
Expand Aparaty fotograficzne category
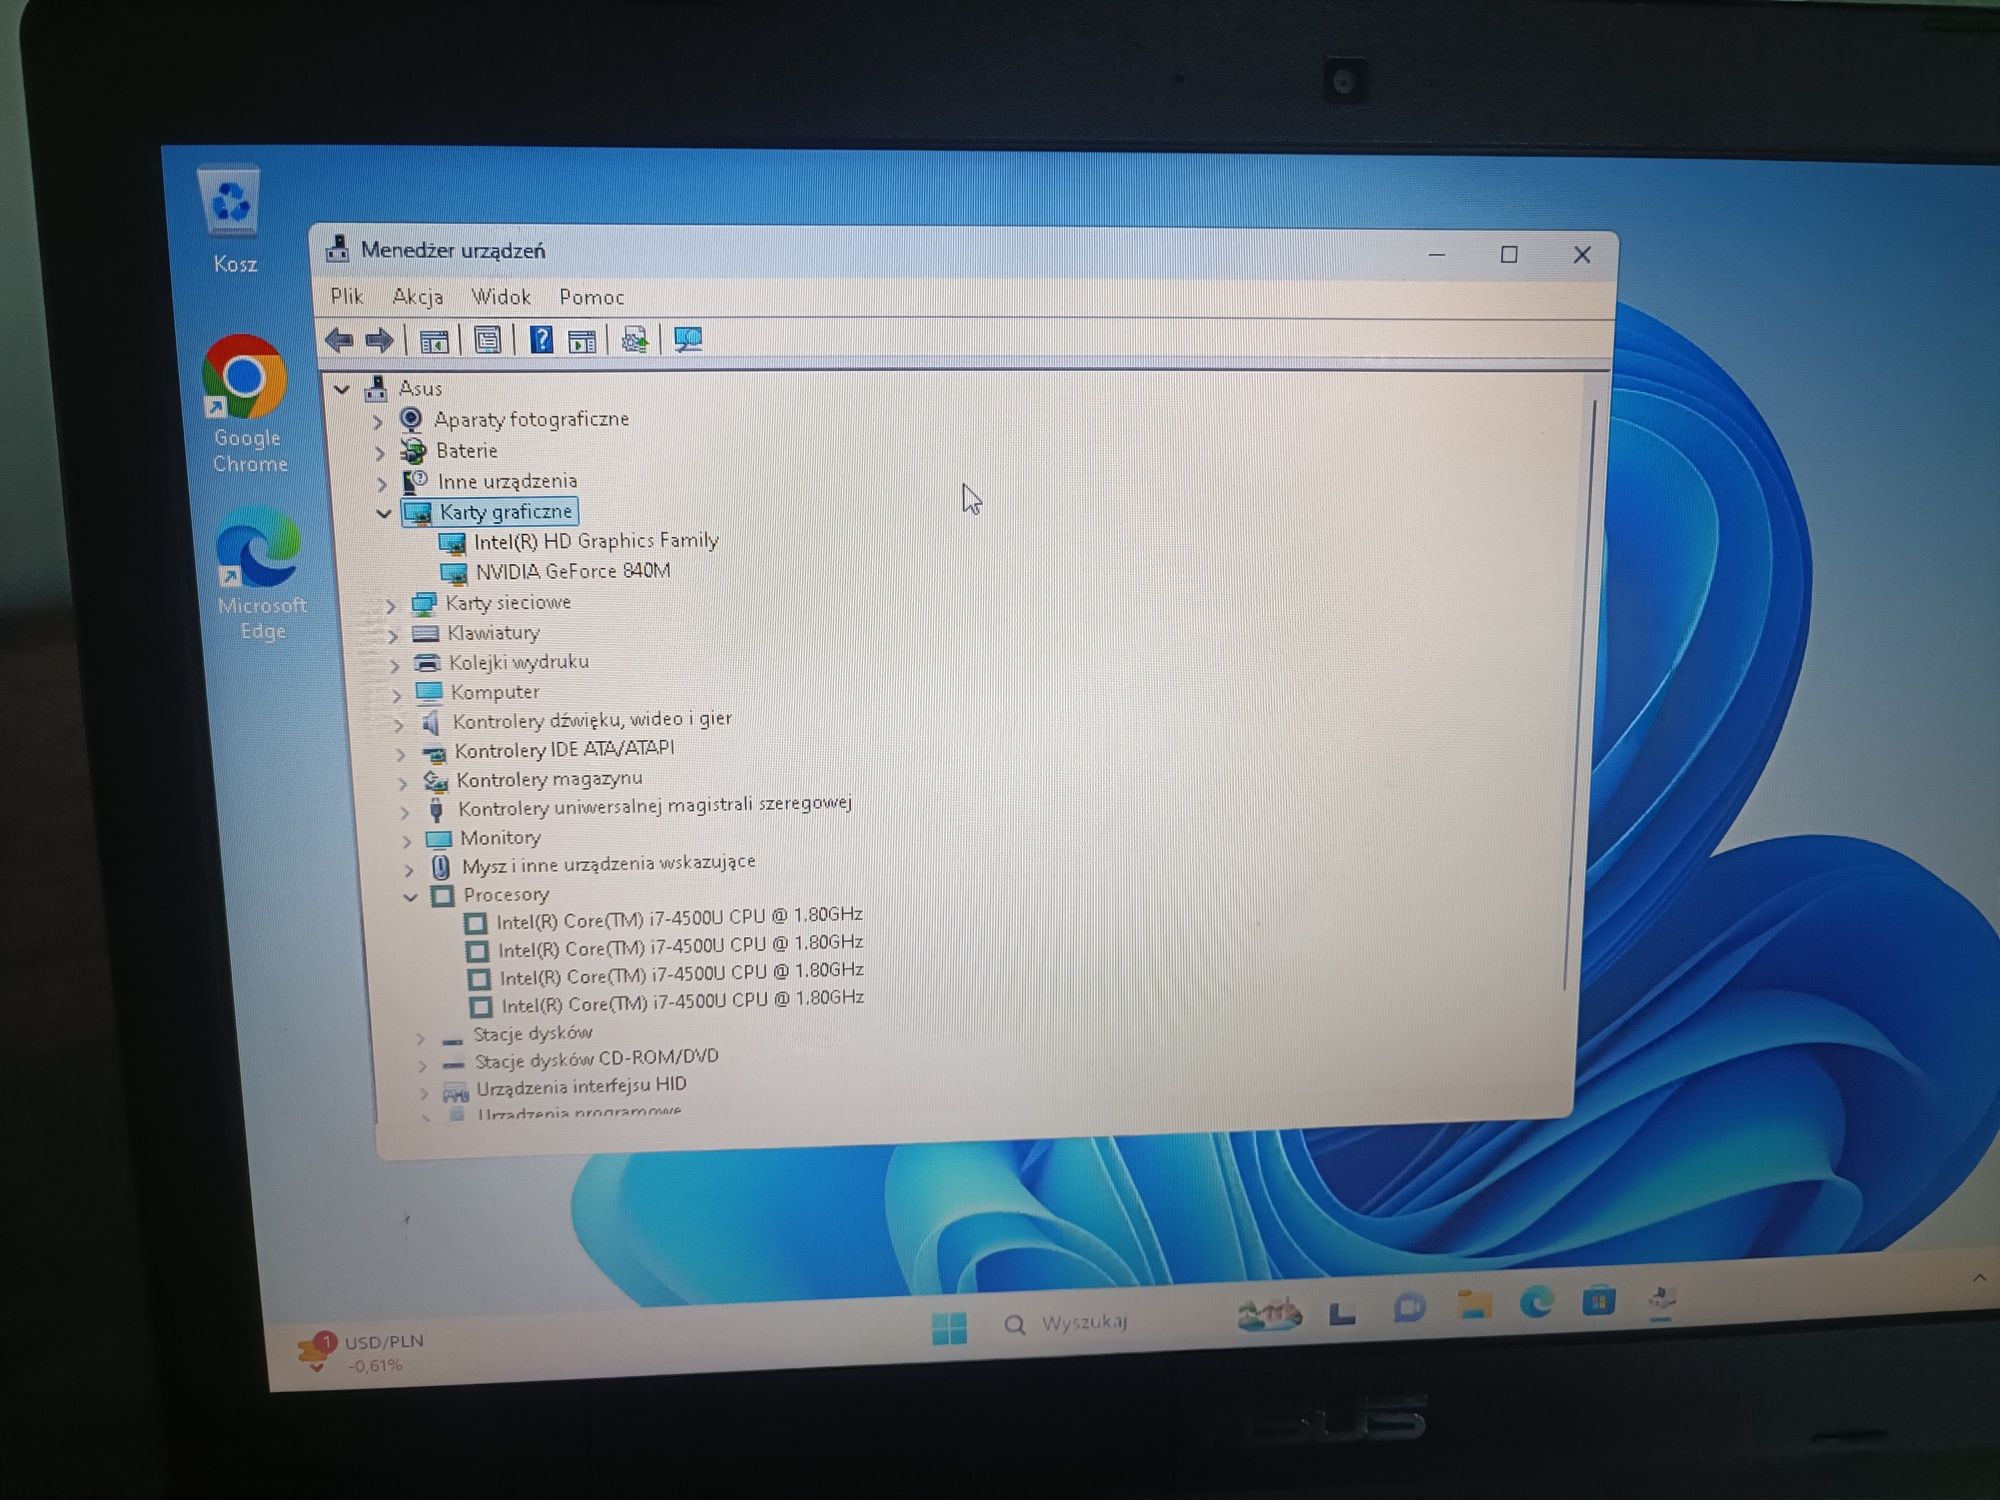pyautogui.click(x=378, y=421)
